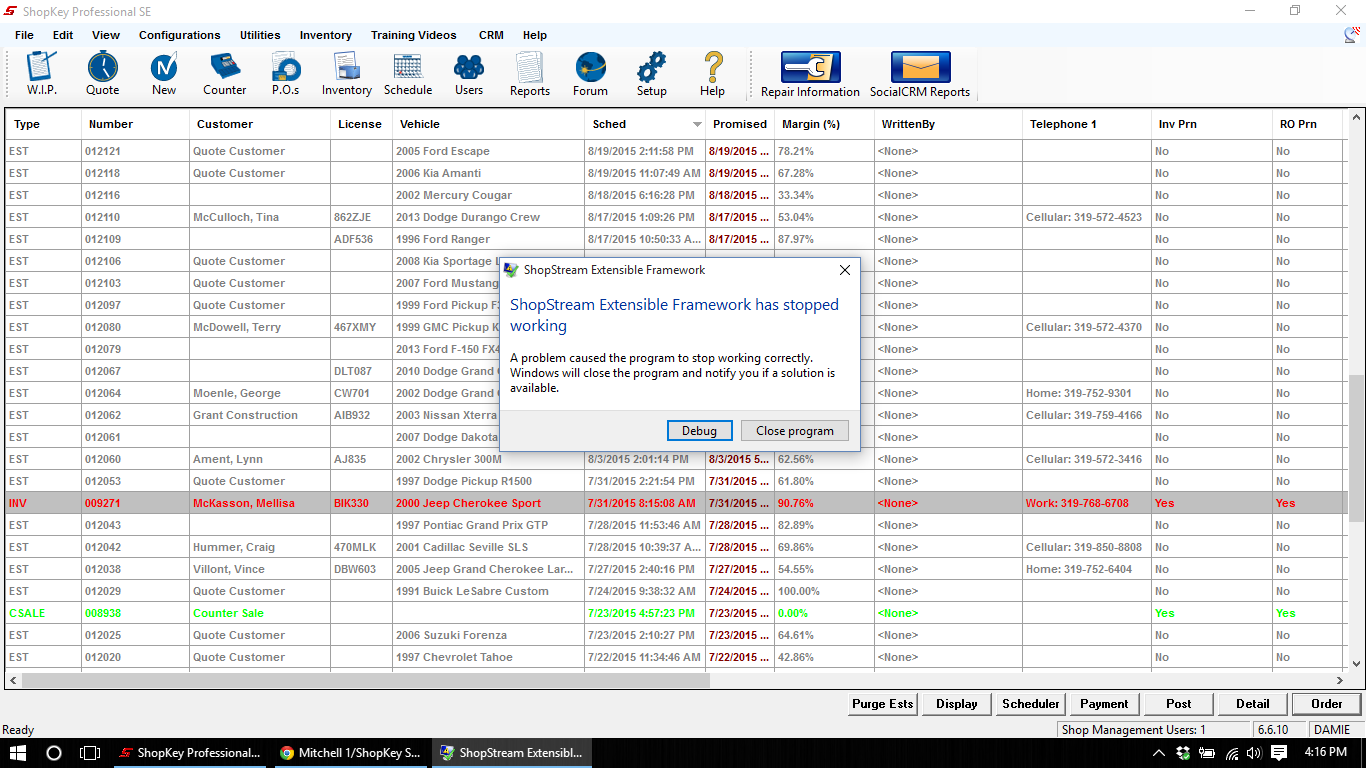Close the ShopStream error dialog with X
This screenshot has width=1366, height=768.
tap(844, 270)
